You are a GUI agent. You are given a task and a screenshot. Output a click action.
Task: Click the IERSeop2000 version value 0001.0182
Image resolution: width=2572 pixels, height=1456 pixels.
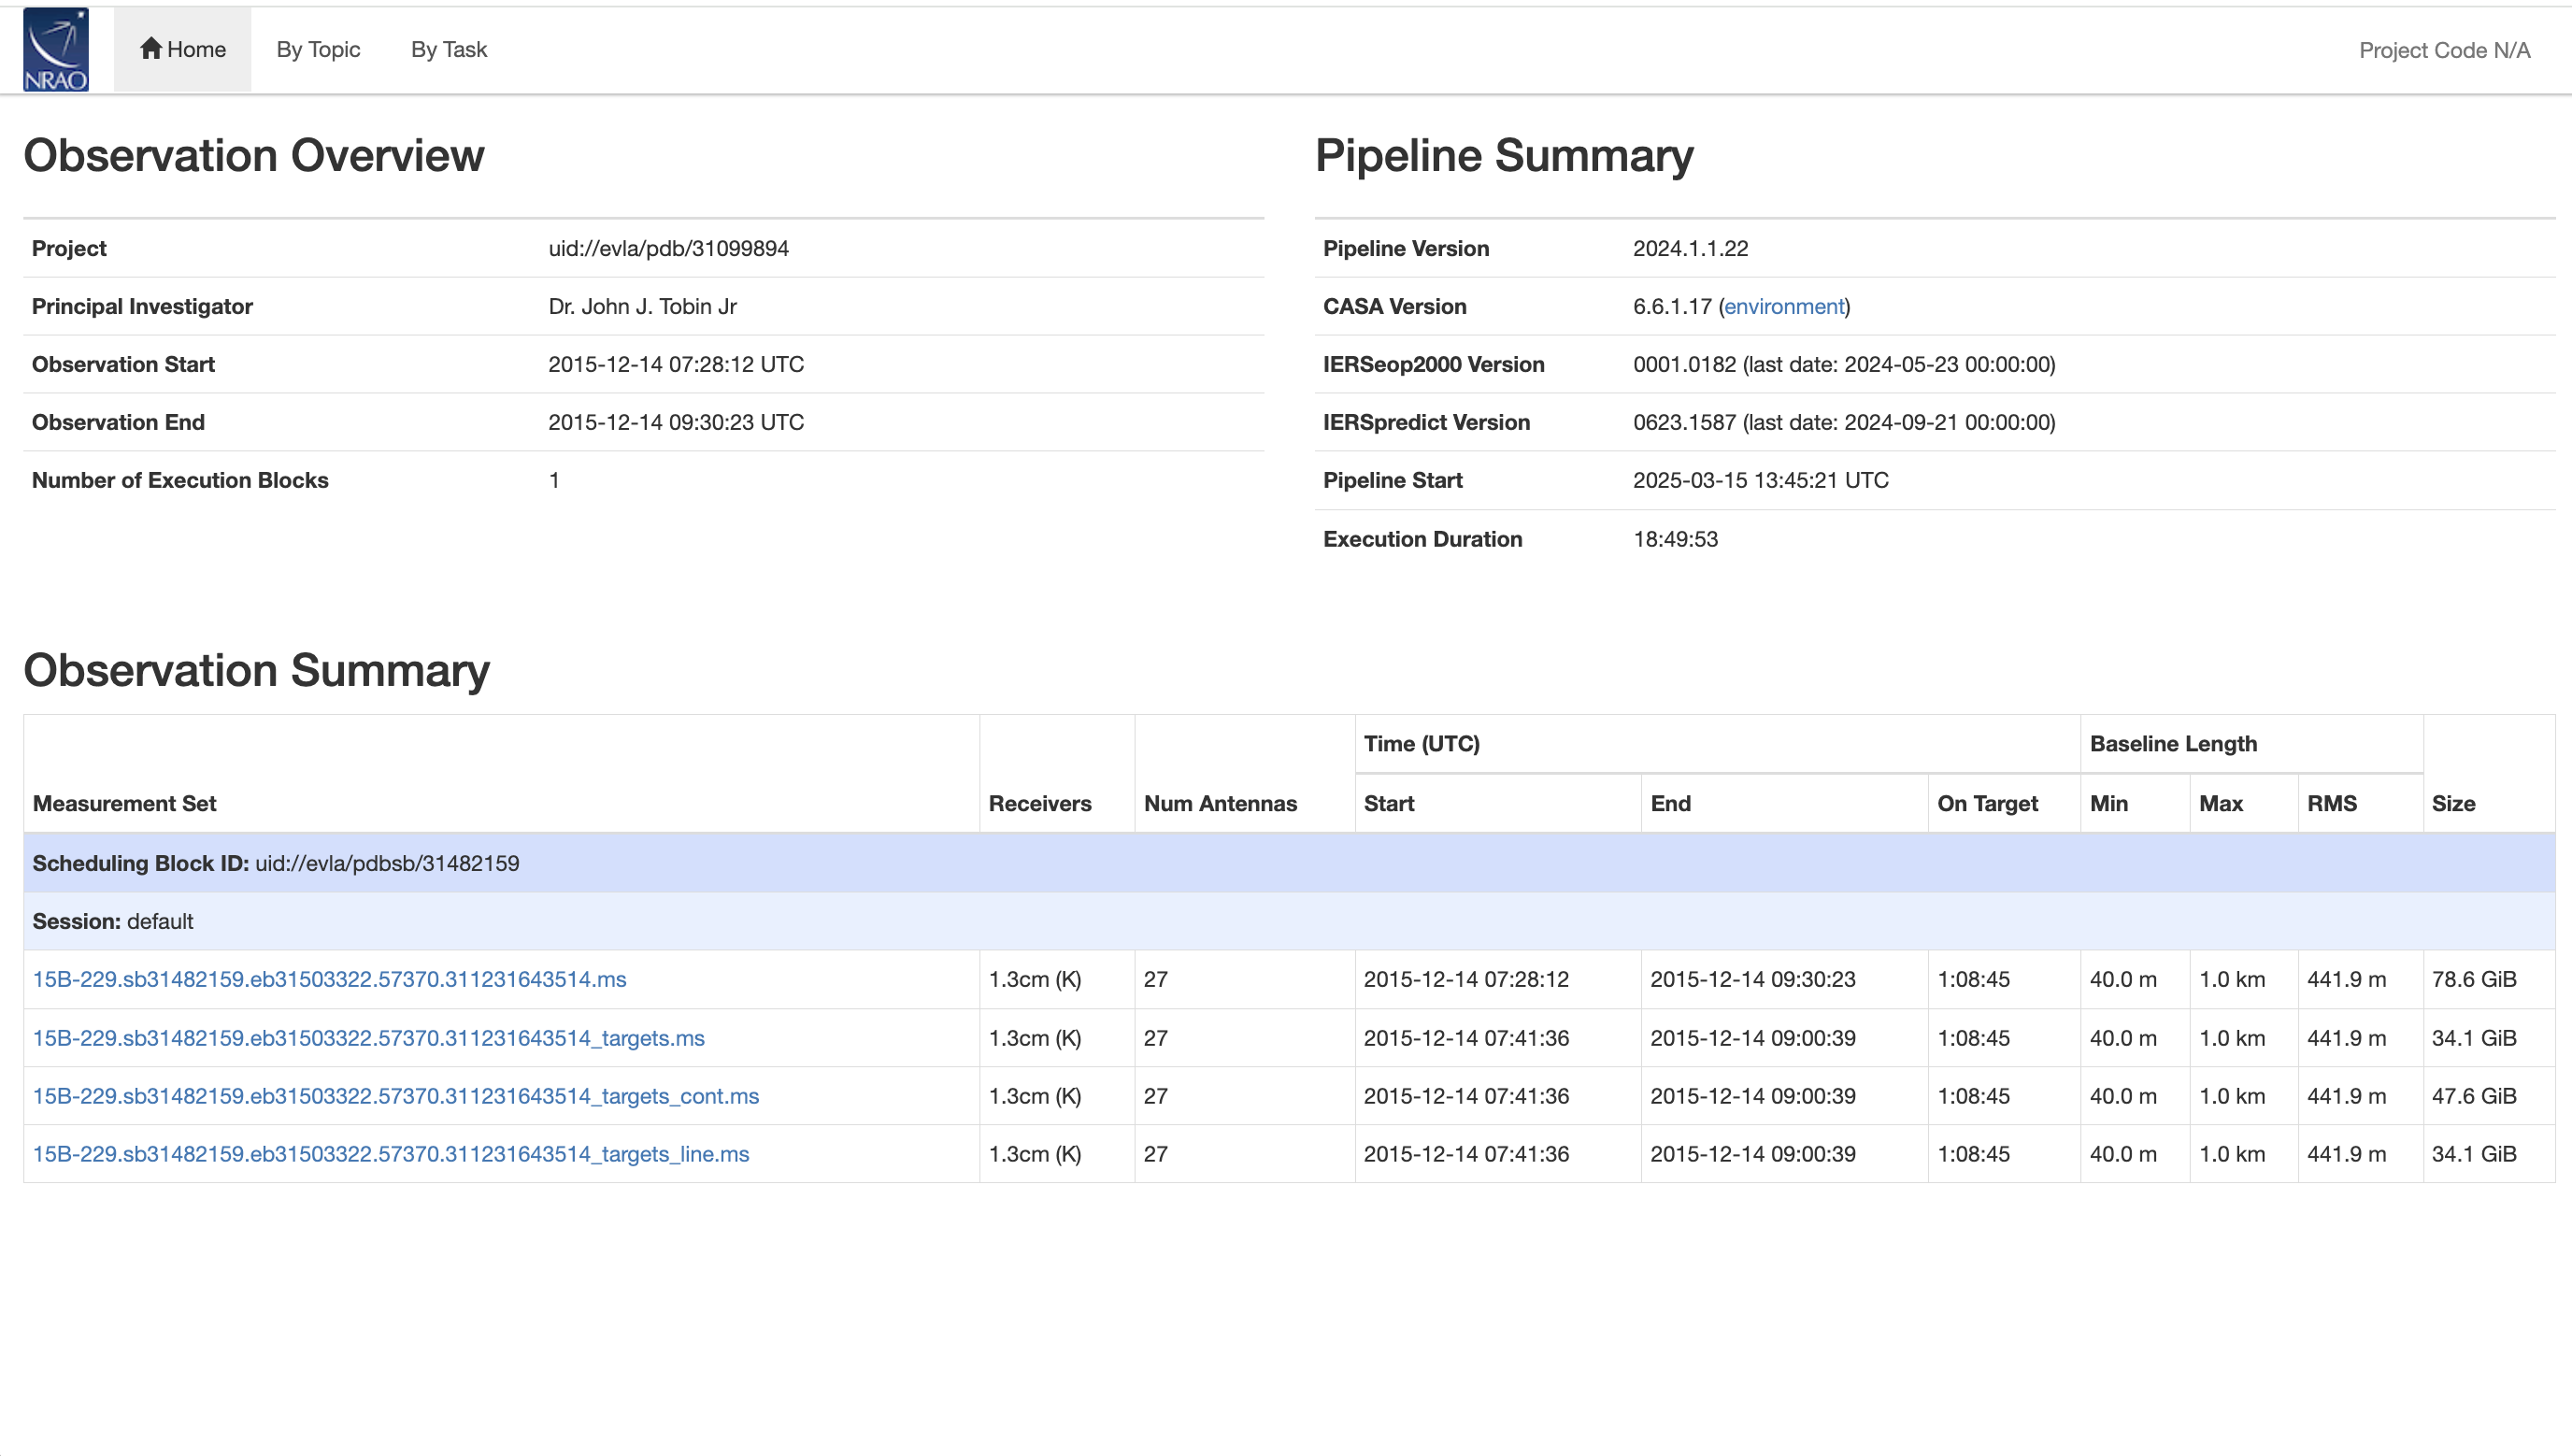[x=1685, y=365]
